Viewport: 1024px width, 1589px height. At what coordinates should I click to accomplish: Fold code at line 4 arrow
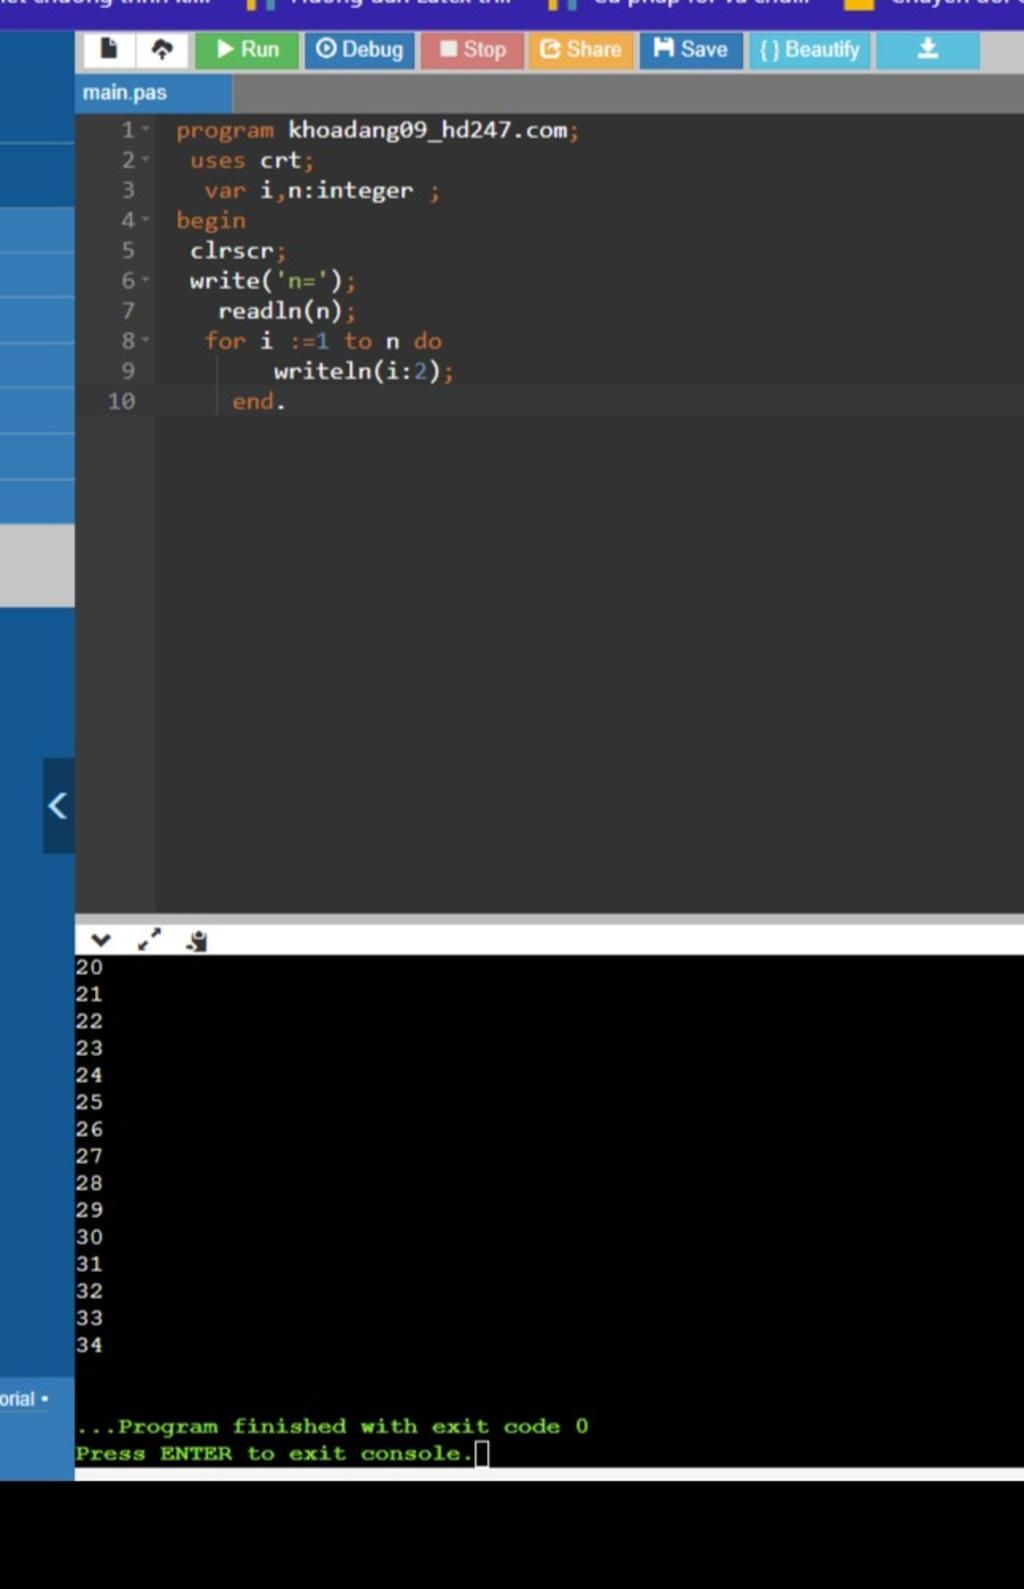click(146, 220)
